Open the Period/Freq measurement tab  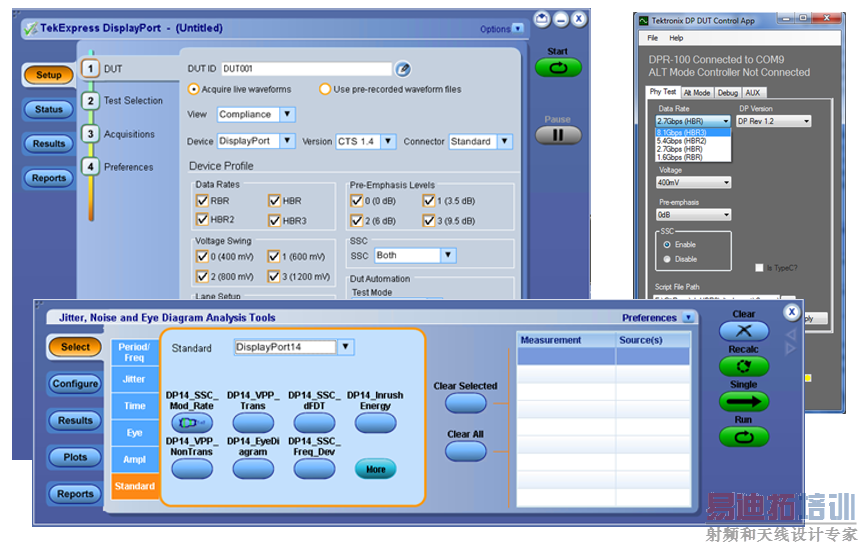click(x=134, y=352)
